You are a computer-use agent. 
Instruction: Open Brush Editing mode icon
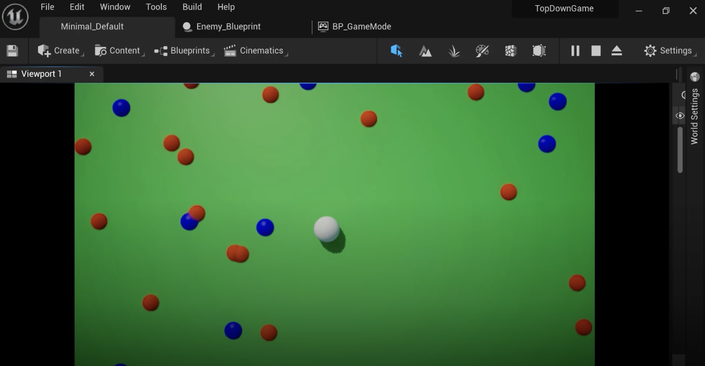point(539,51)
